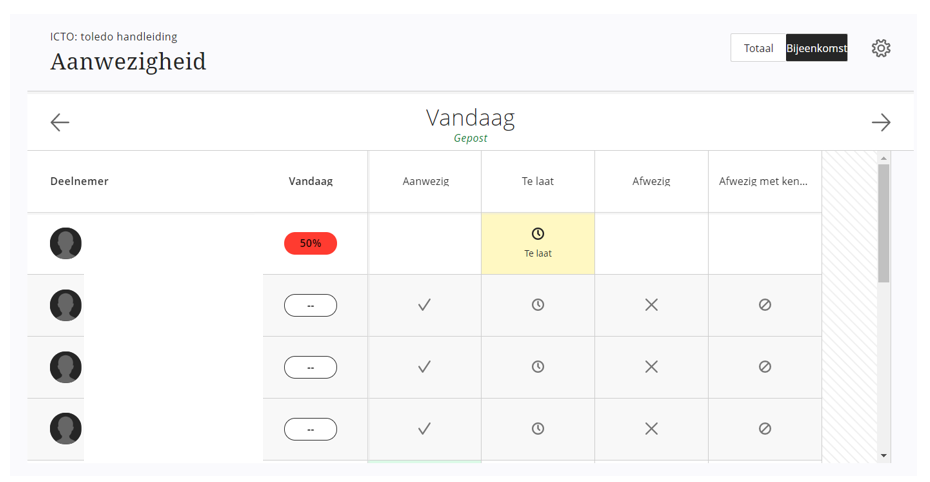The width and height of the screenshot is (930, 482).
Task: Mark second participant late with clock icon
Action: (538, 305)
